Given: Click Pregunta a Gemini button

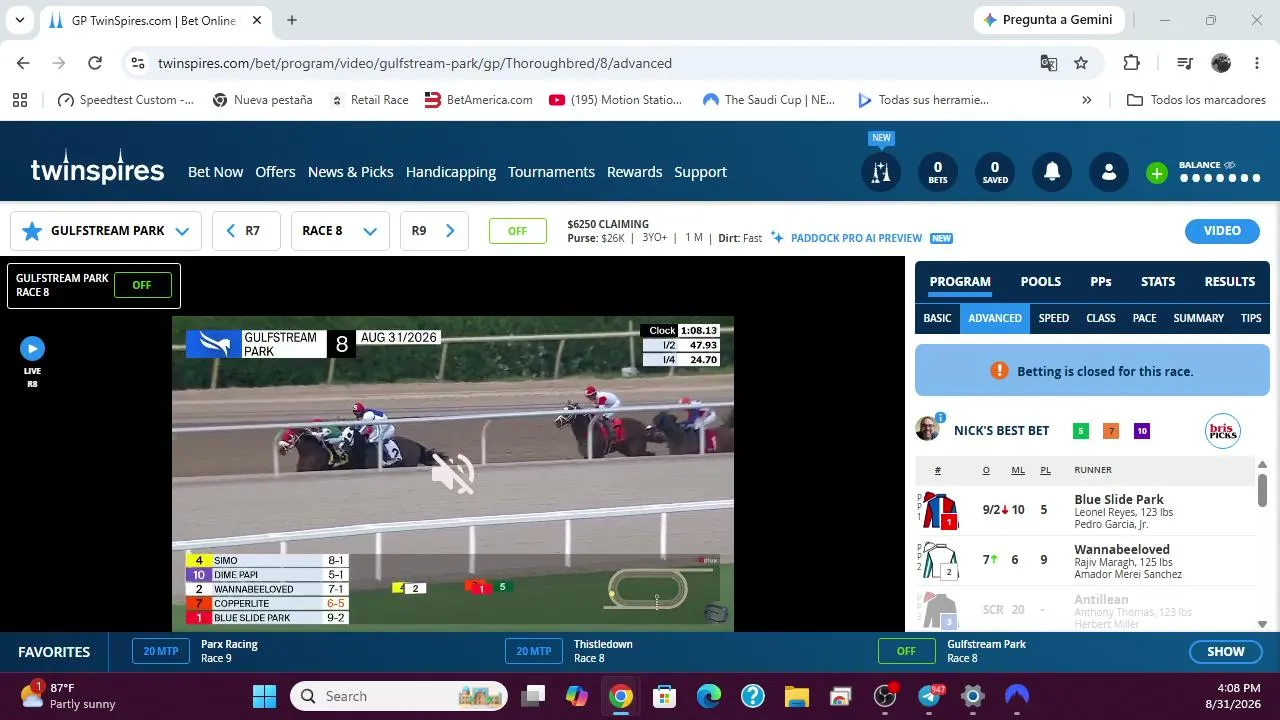Looking at the screenshot, I should tap(1049, 20).
